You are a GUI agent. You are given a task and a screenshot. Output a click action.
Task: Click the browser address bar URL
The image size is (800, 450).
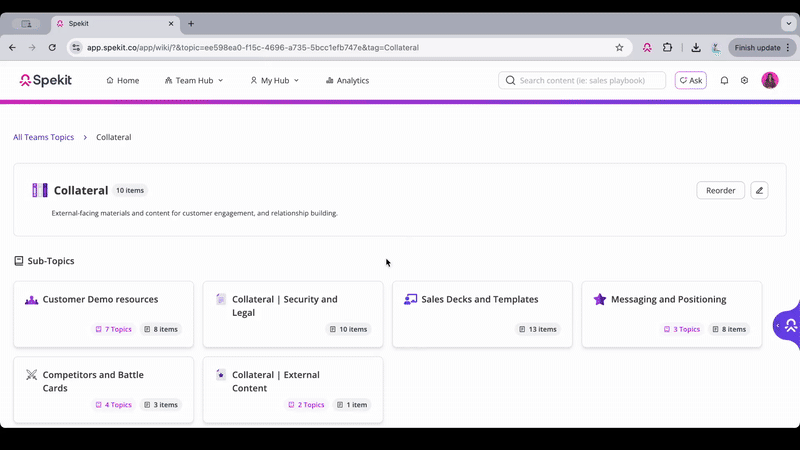click(x=253, y=47)
